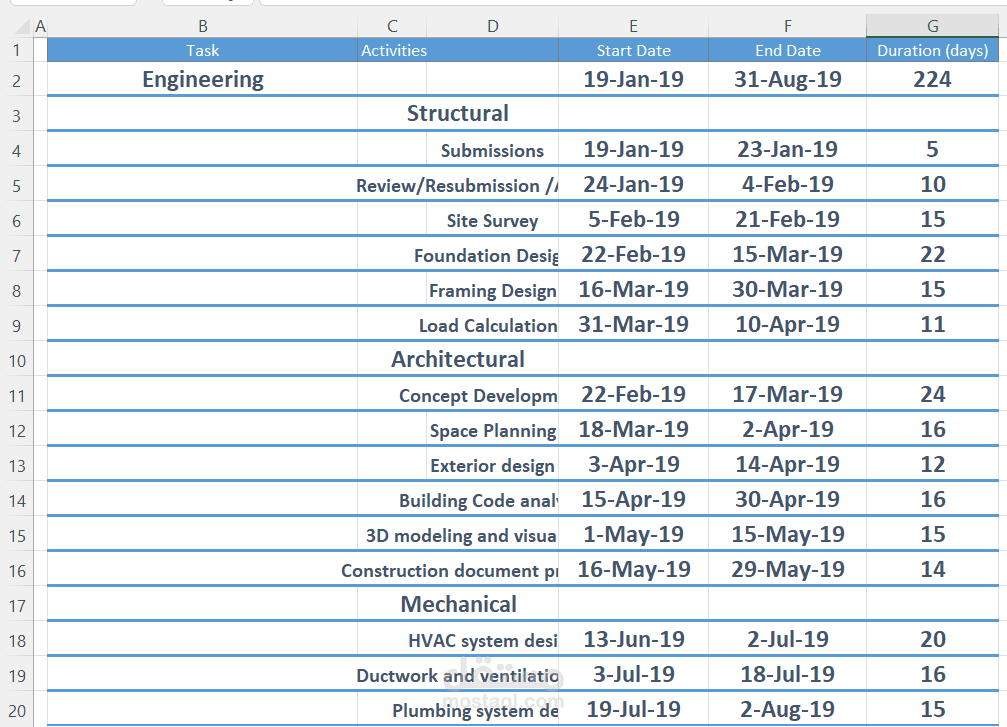Click the Duration (days) header cell
Viewport: 1007px width, 727px height.
point(933,50)
